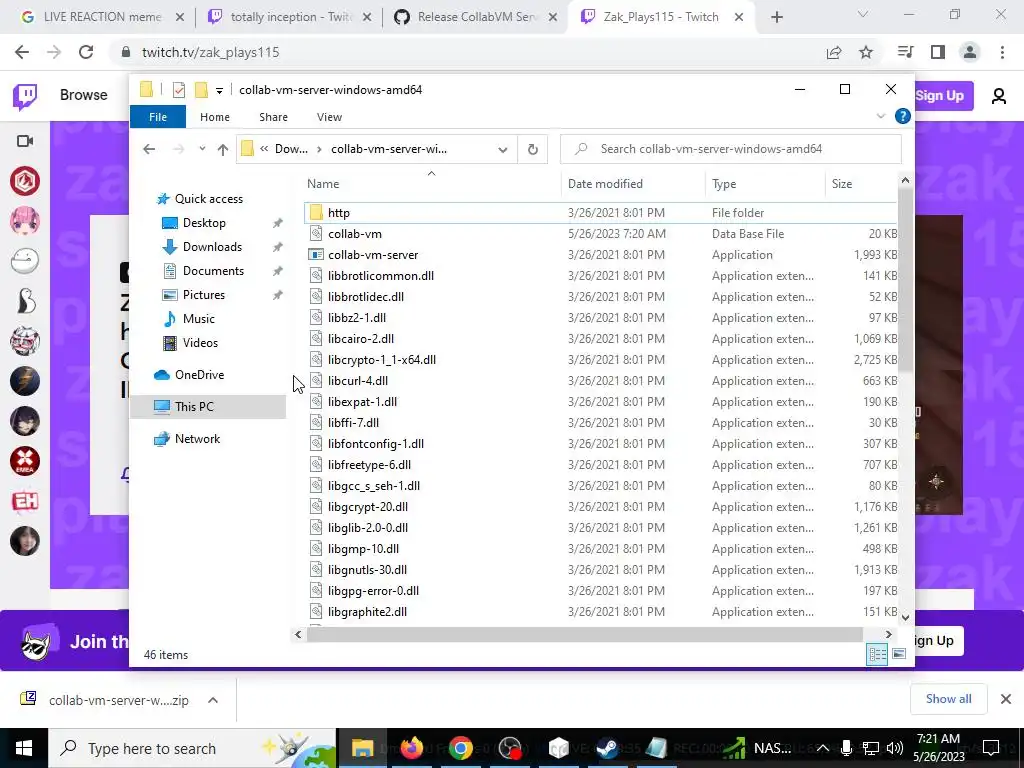This screenshot has height=768, width=1024.
Task: Switch Explorer to details view icon
Action: tap(877, 654)
